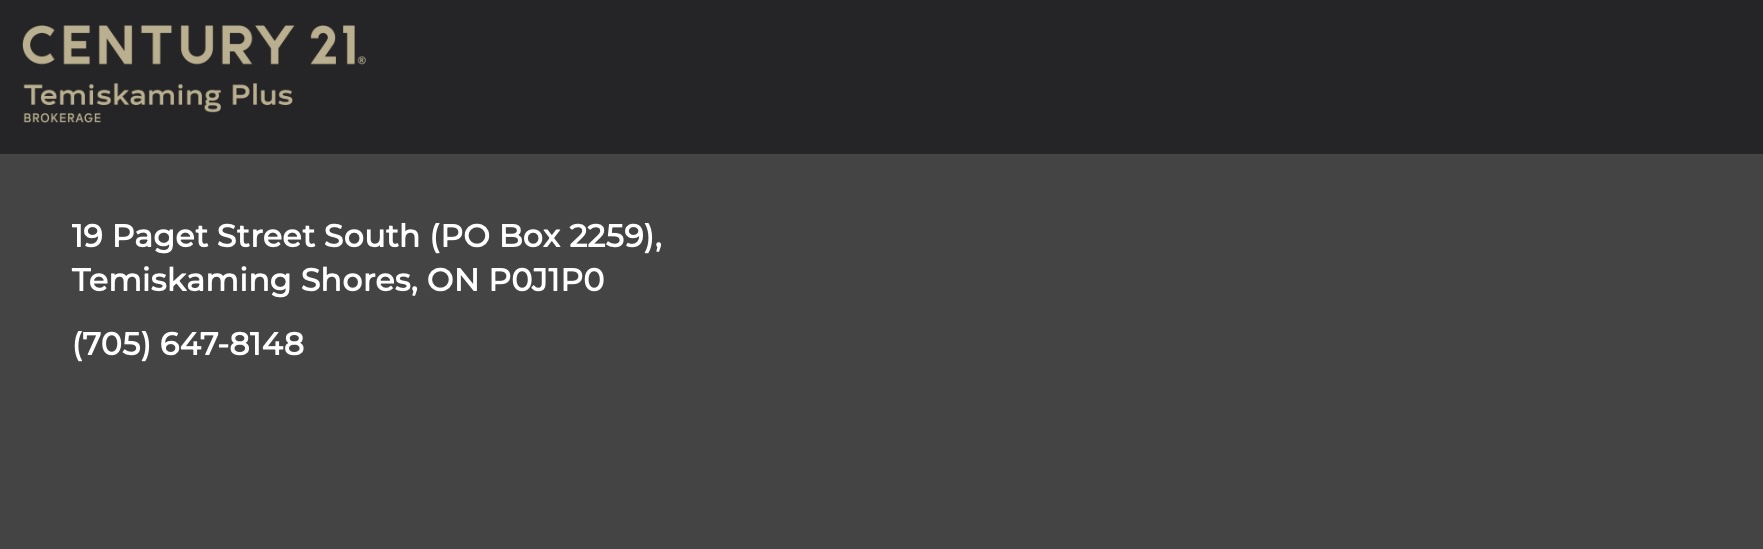
Task: Open the 19 Paget Street South address line
Action: click(x=367, y=236)
